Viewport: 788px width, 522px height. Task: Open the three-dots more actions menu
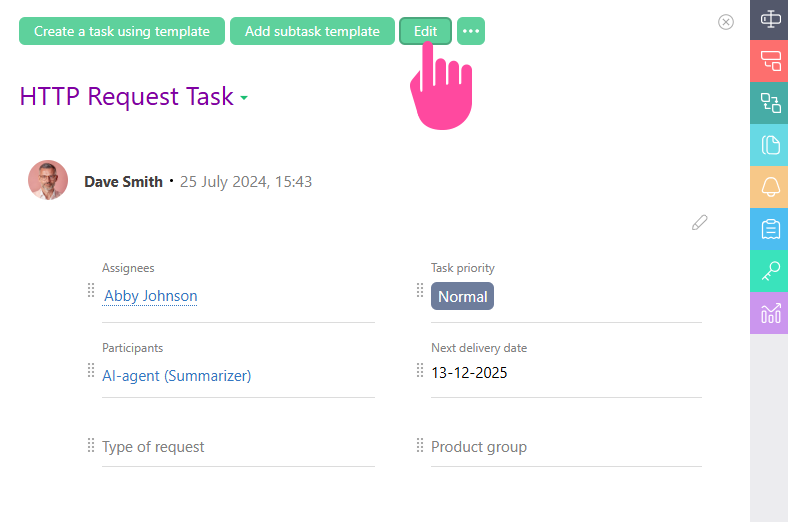coord(471,31)
